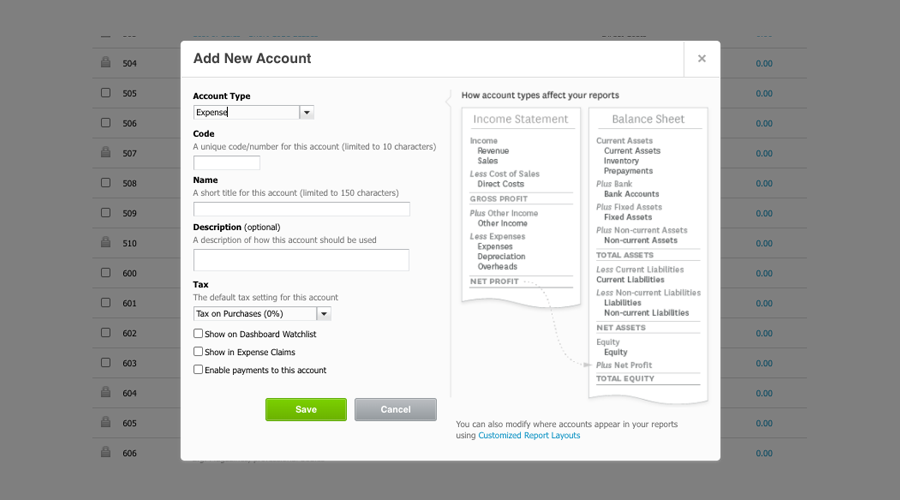900x500 pixels.
Task: Select the lock icon on row 510
Action: 105,243
